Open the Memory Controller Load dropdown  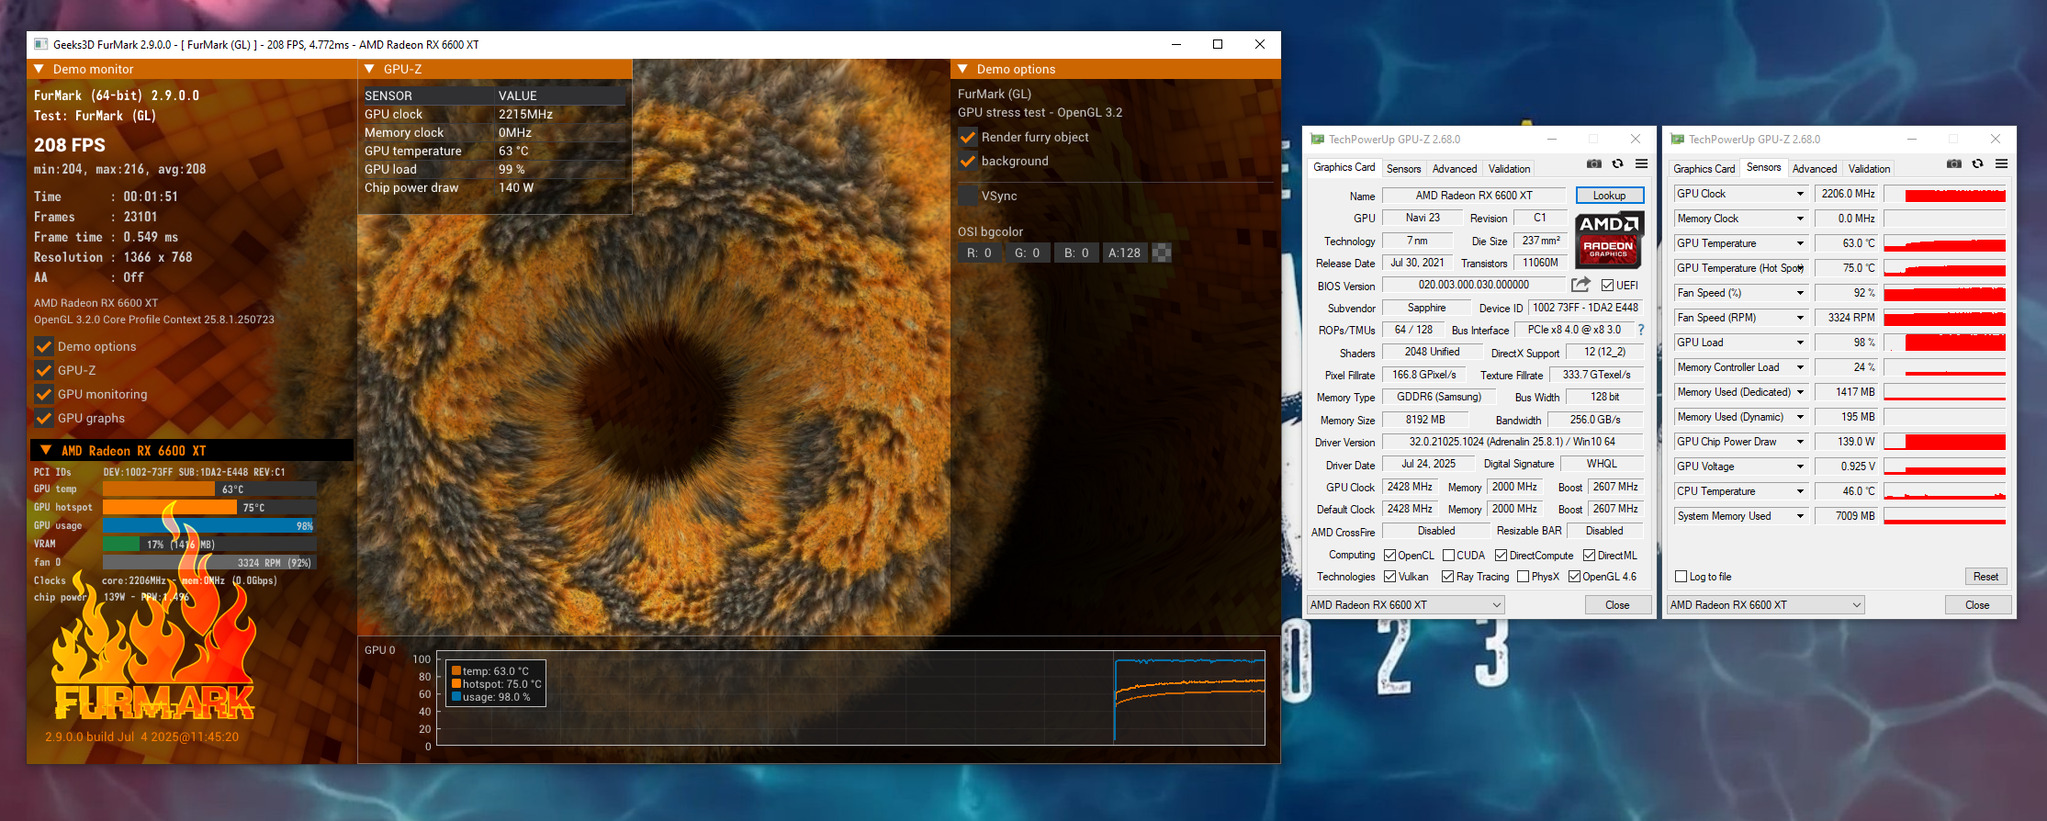click(1800, 368)
